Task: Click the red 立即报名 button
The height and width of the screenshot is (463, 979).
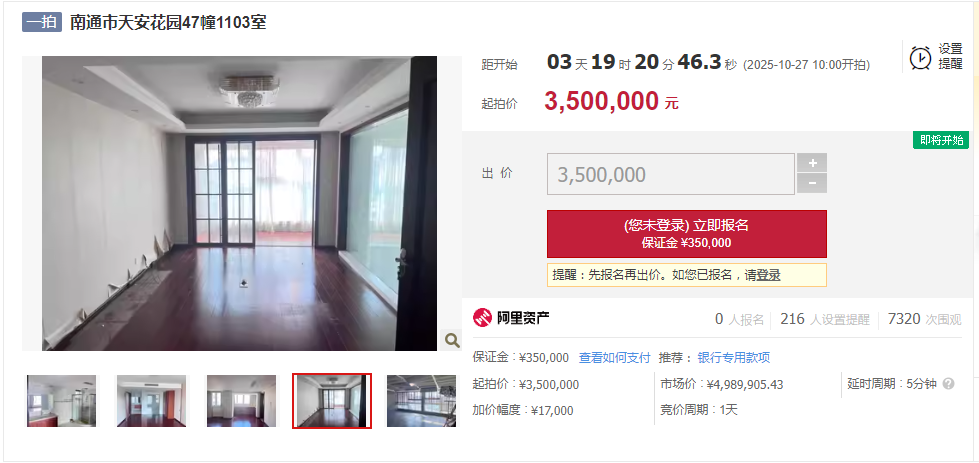Action: click(x=687, y=234)
